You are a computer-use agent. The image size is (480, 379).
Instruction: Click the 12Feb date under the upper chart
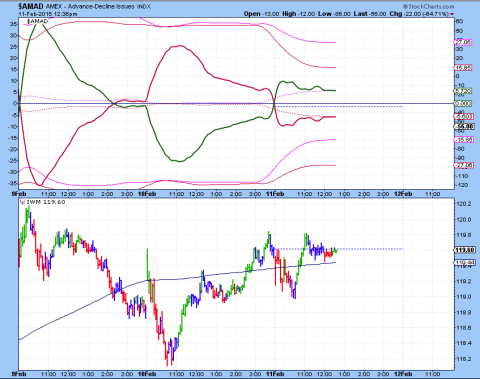point(403,194)
